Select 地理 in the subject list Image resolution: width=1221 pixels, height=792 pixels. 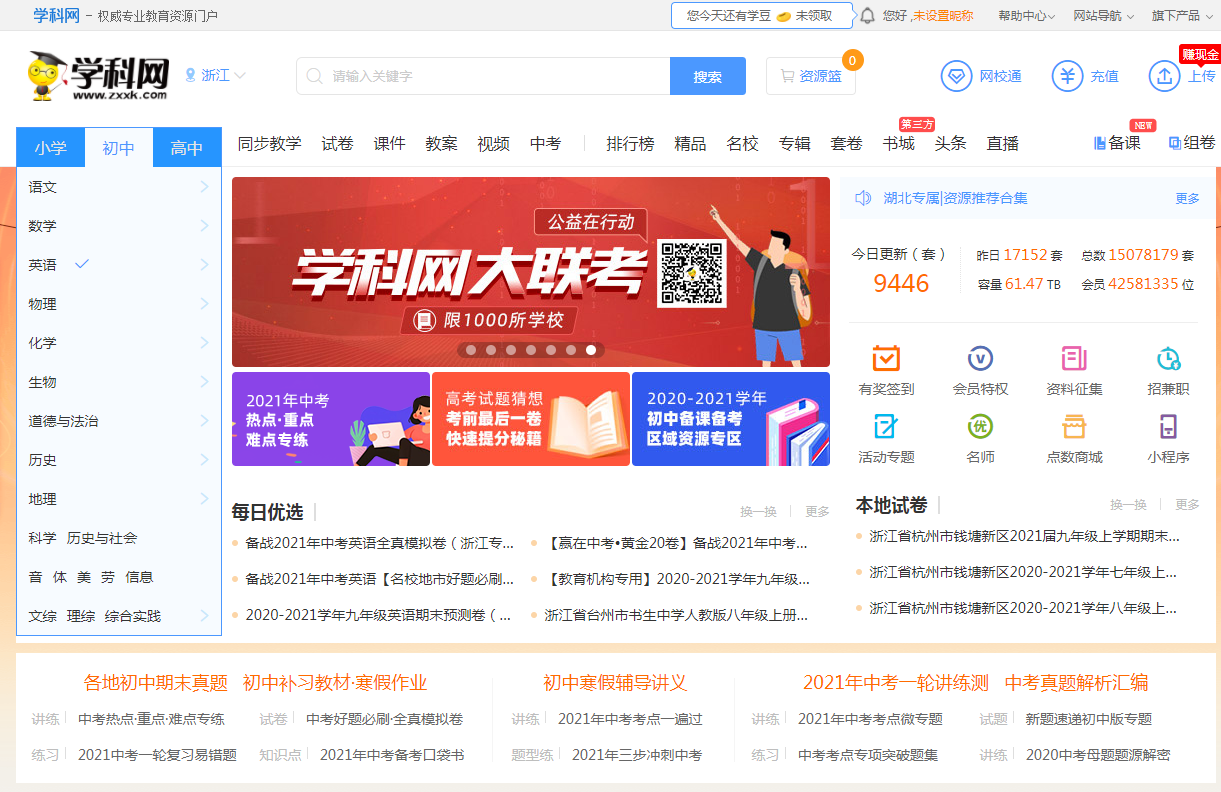pos(43,499)
